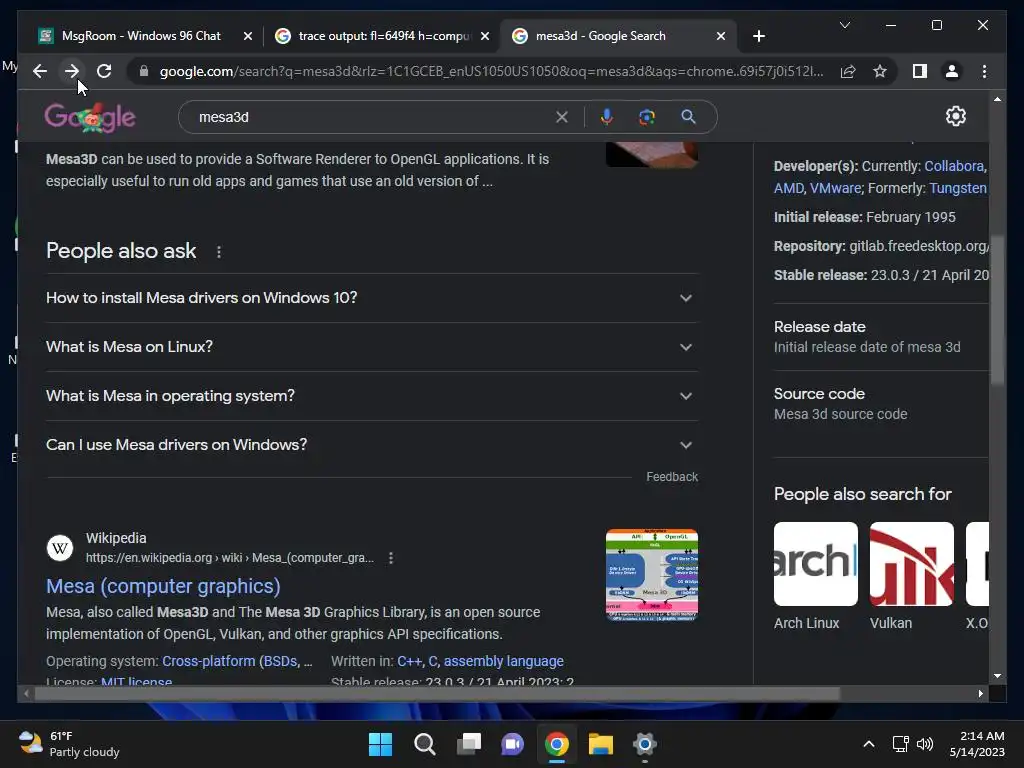Expand Can I use Mesa drivers question
The height and width of the screenshot is (768, 1024).
coord(372,445)
